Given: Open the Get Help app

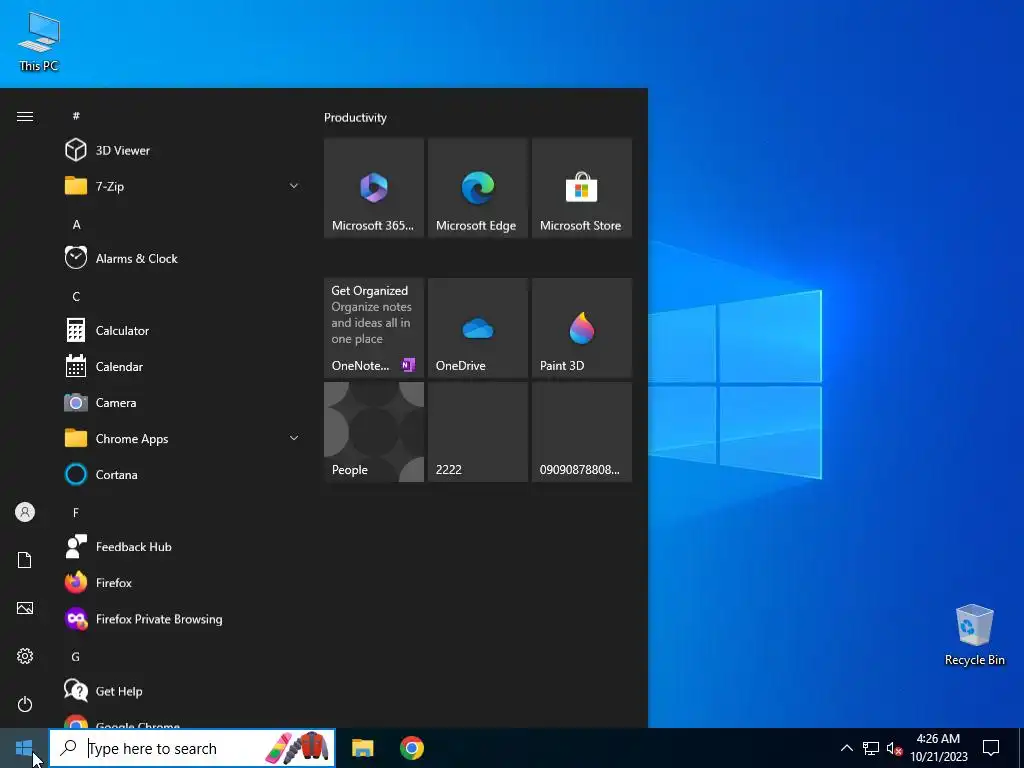Looking at the screenshot, I should (x=183, y=691).
